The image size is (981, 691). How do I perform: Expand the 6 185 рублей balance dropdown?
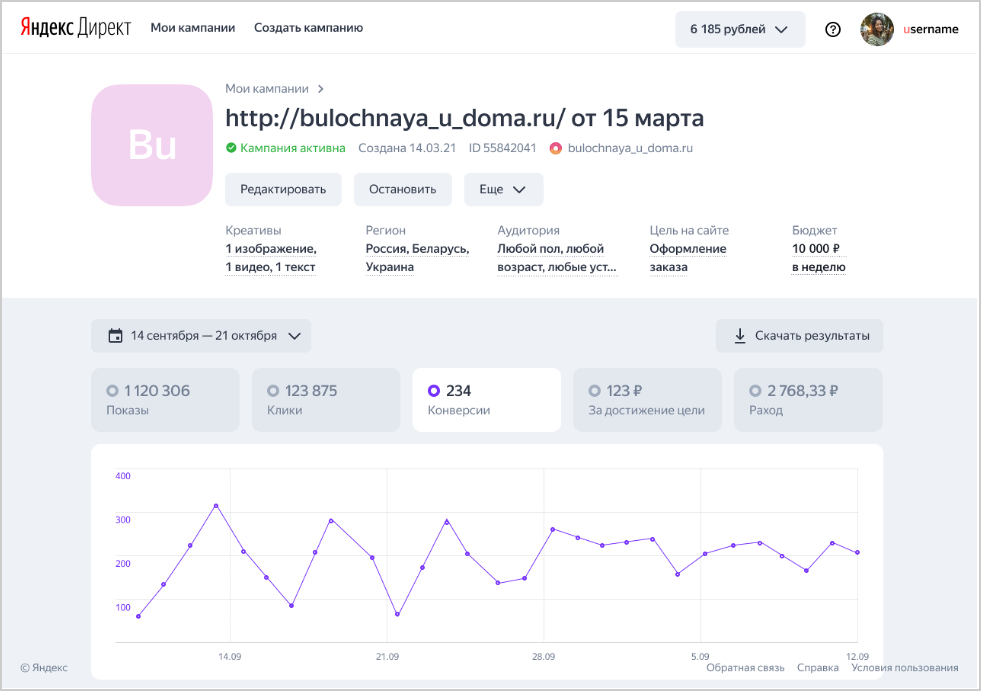coord(739,29)
